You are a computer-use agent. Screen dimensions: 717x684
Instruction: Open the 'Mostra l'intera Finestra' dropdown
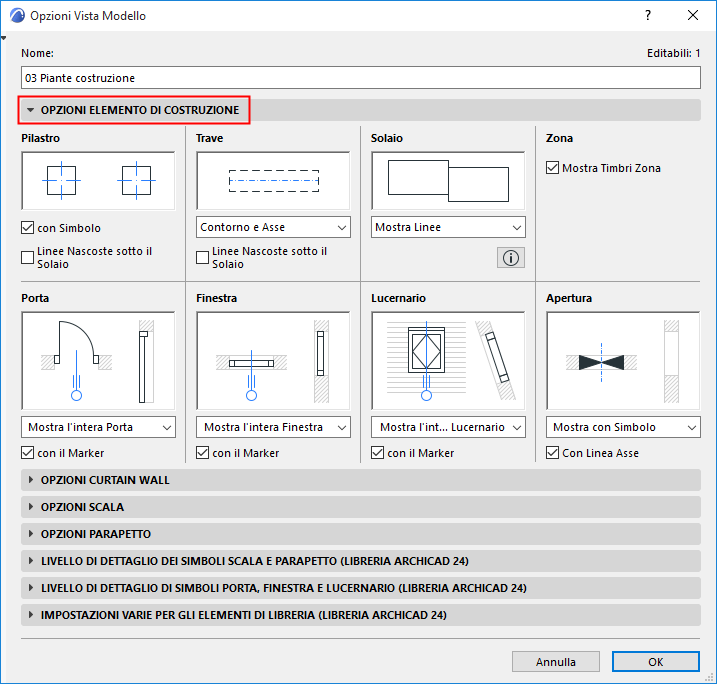click(273, 427)
